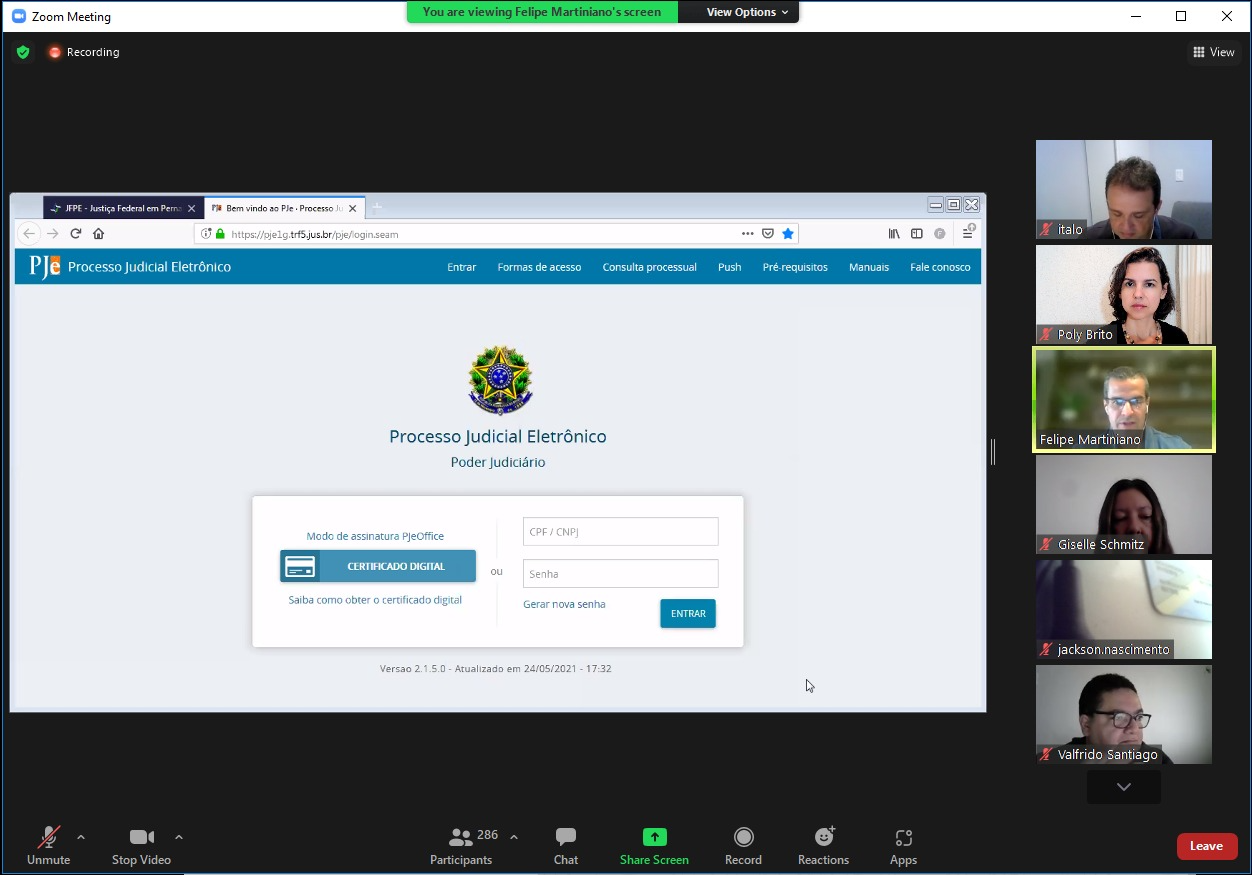Stop the video camera
Screen dimensions: 1252x875
(141, 845)
